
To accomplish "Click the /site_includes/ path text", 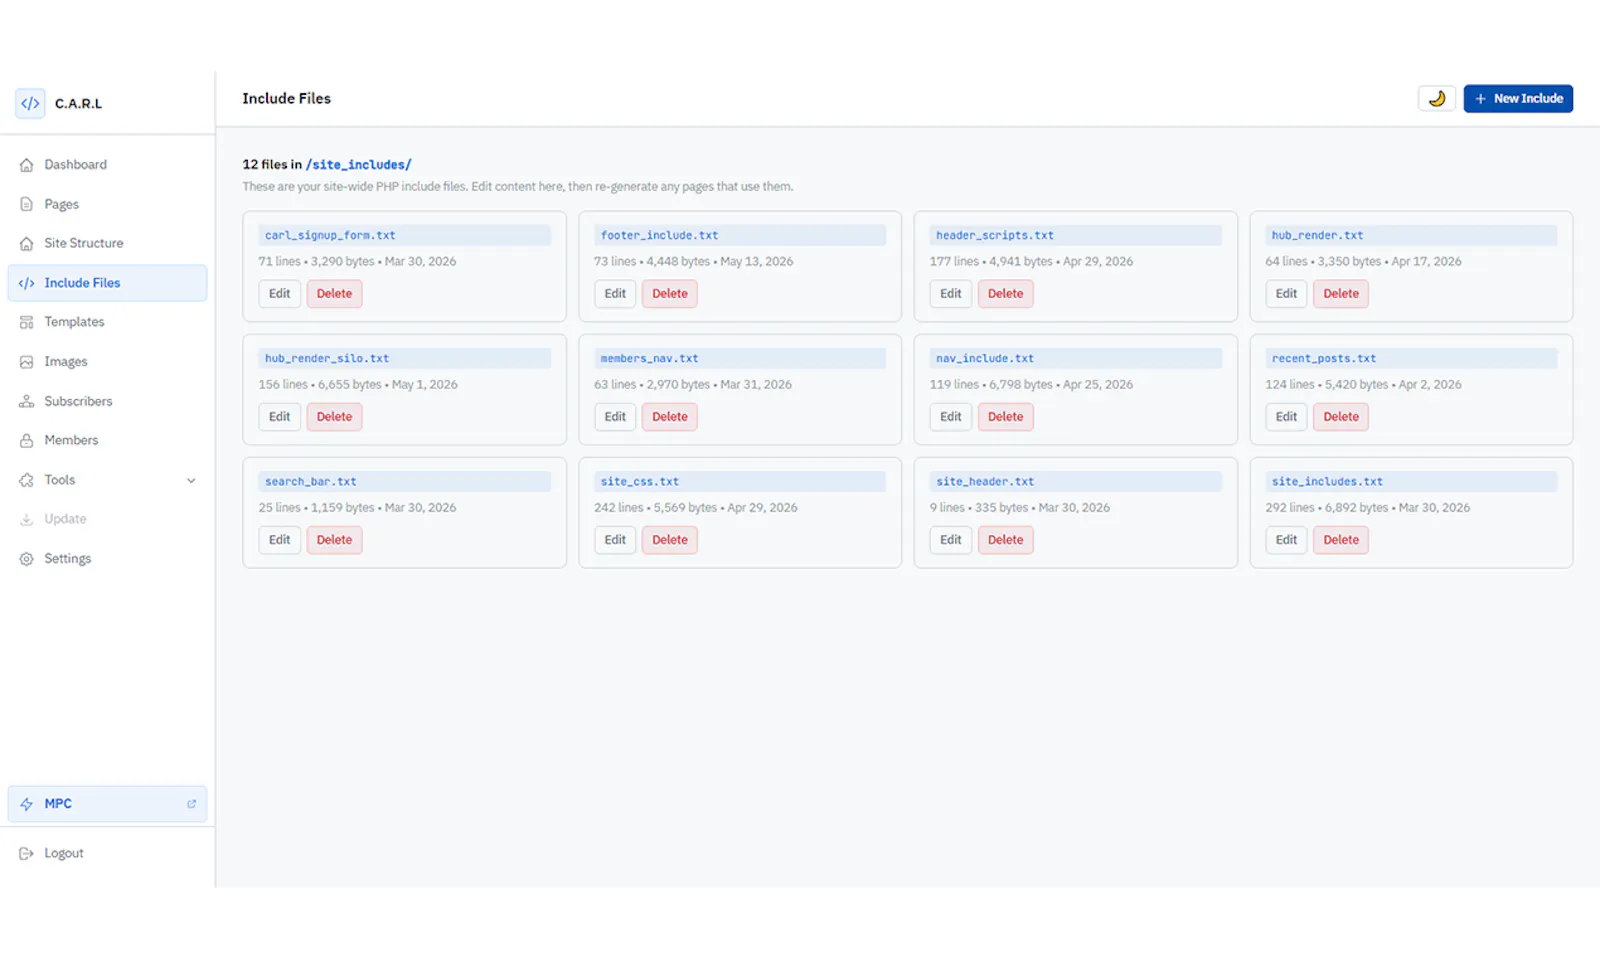I will pyautogui.click(x=358, y=165).
